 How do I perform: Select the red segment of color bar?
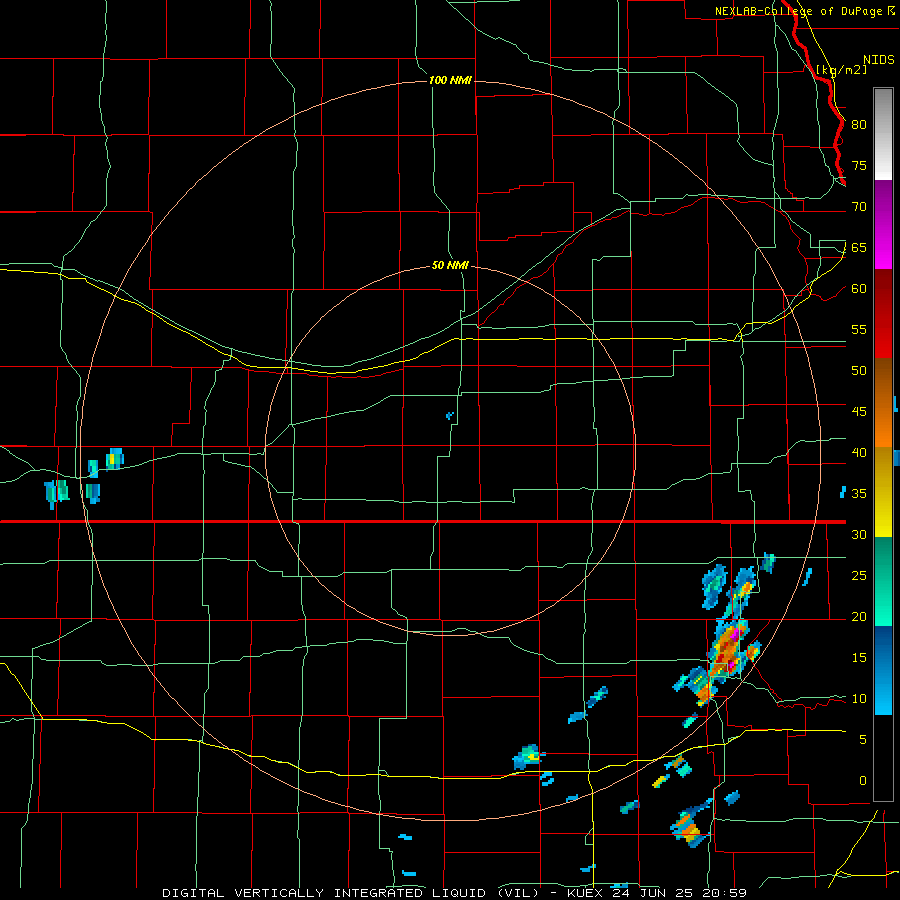883,313
